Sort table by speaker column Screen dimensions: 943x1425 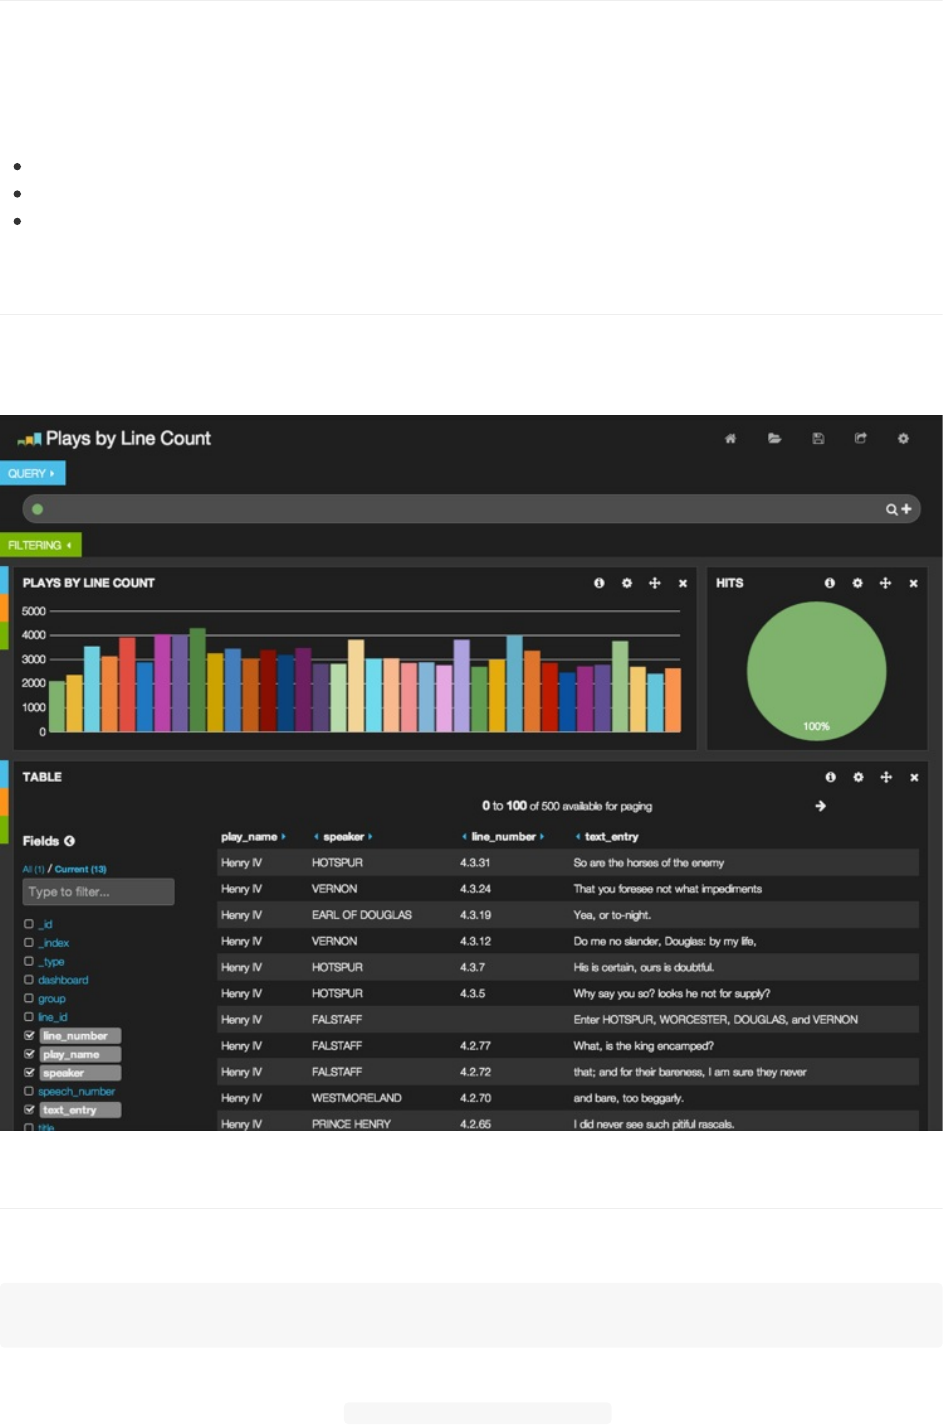(x=343, y=836)
